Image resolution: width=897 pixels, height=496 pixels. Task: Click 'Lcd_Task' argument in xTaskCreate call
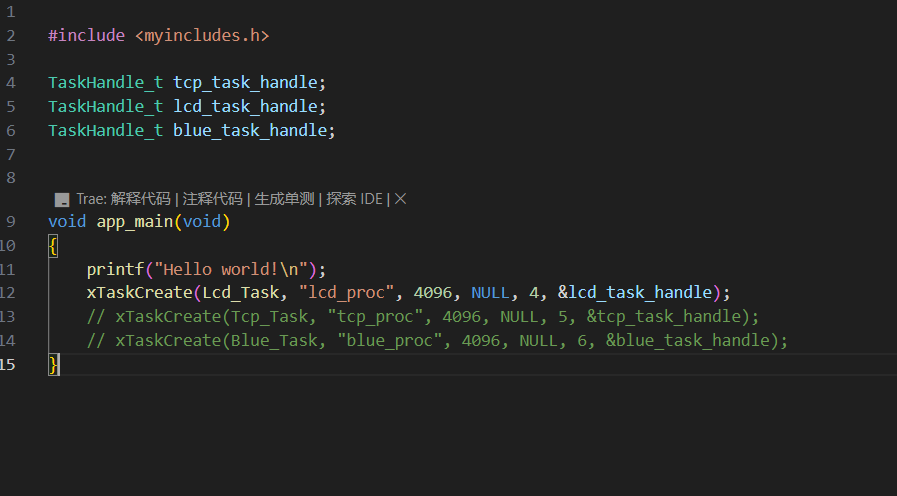[240, 293]
